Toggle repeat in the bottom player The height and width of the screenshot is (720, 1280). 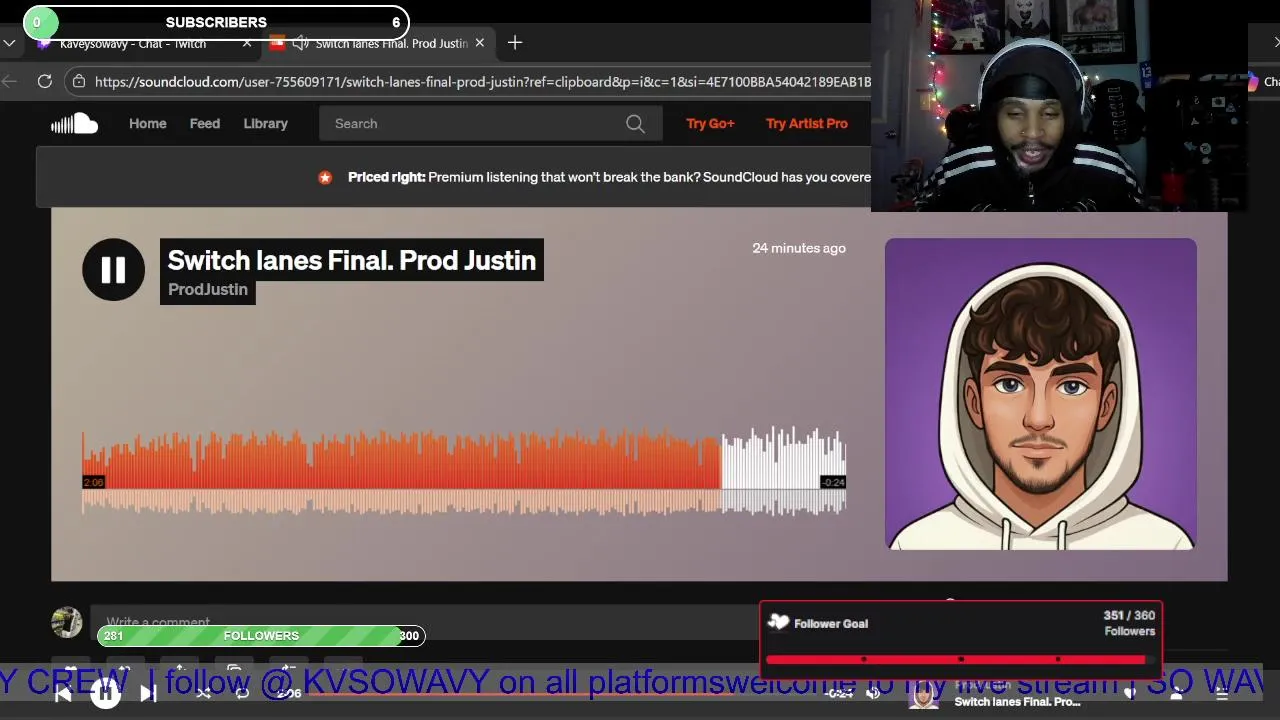[x=242, y=693]
